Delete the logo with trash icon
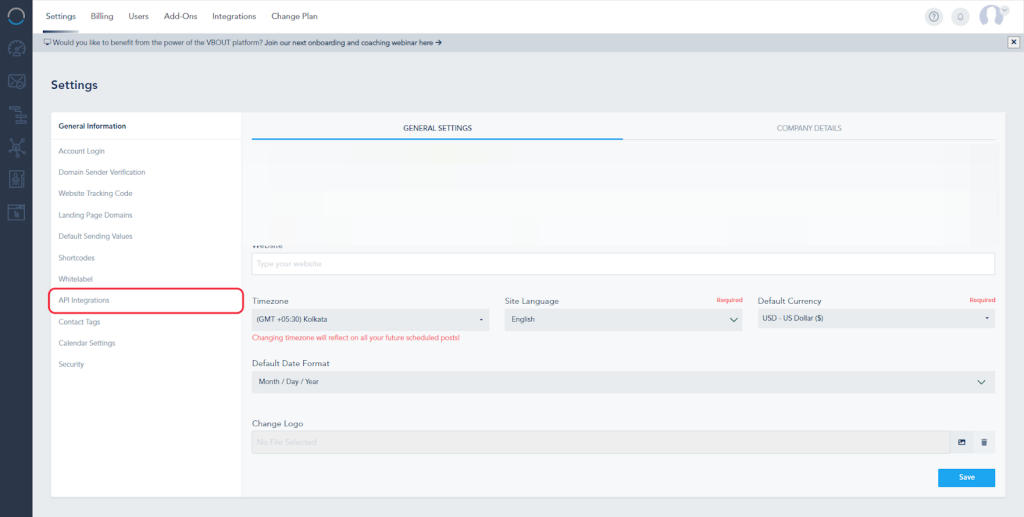Image resolution: width=1024 pixels, height=517 pixels. [984, 442]
